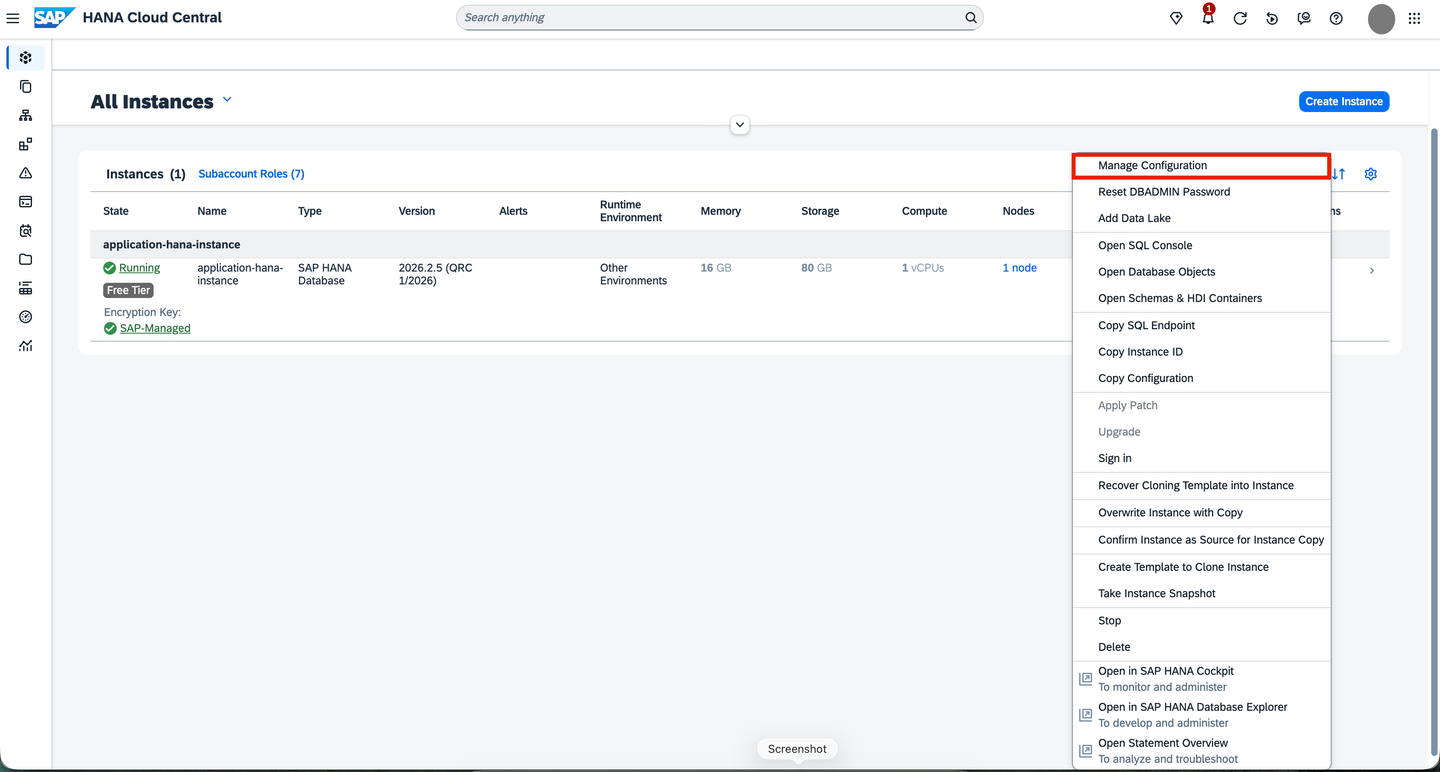The image size is (1440, 772).
Task: Open the line-chart icon in sidebar
Action: [26, 346]
